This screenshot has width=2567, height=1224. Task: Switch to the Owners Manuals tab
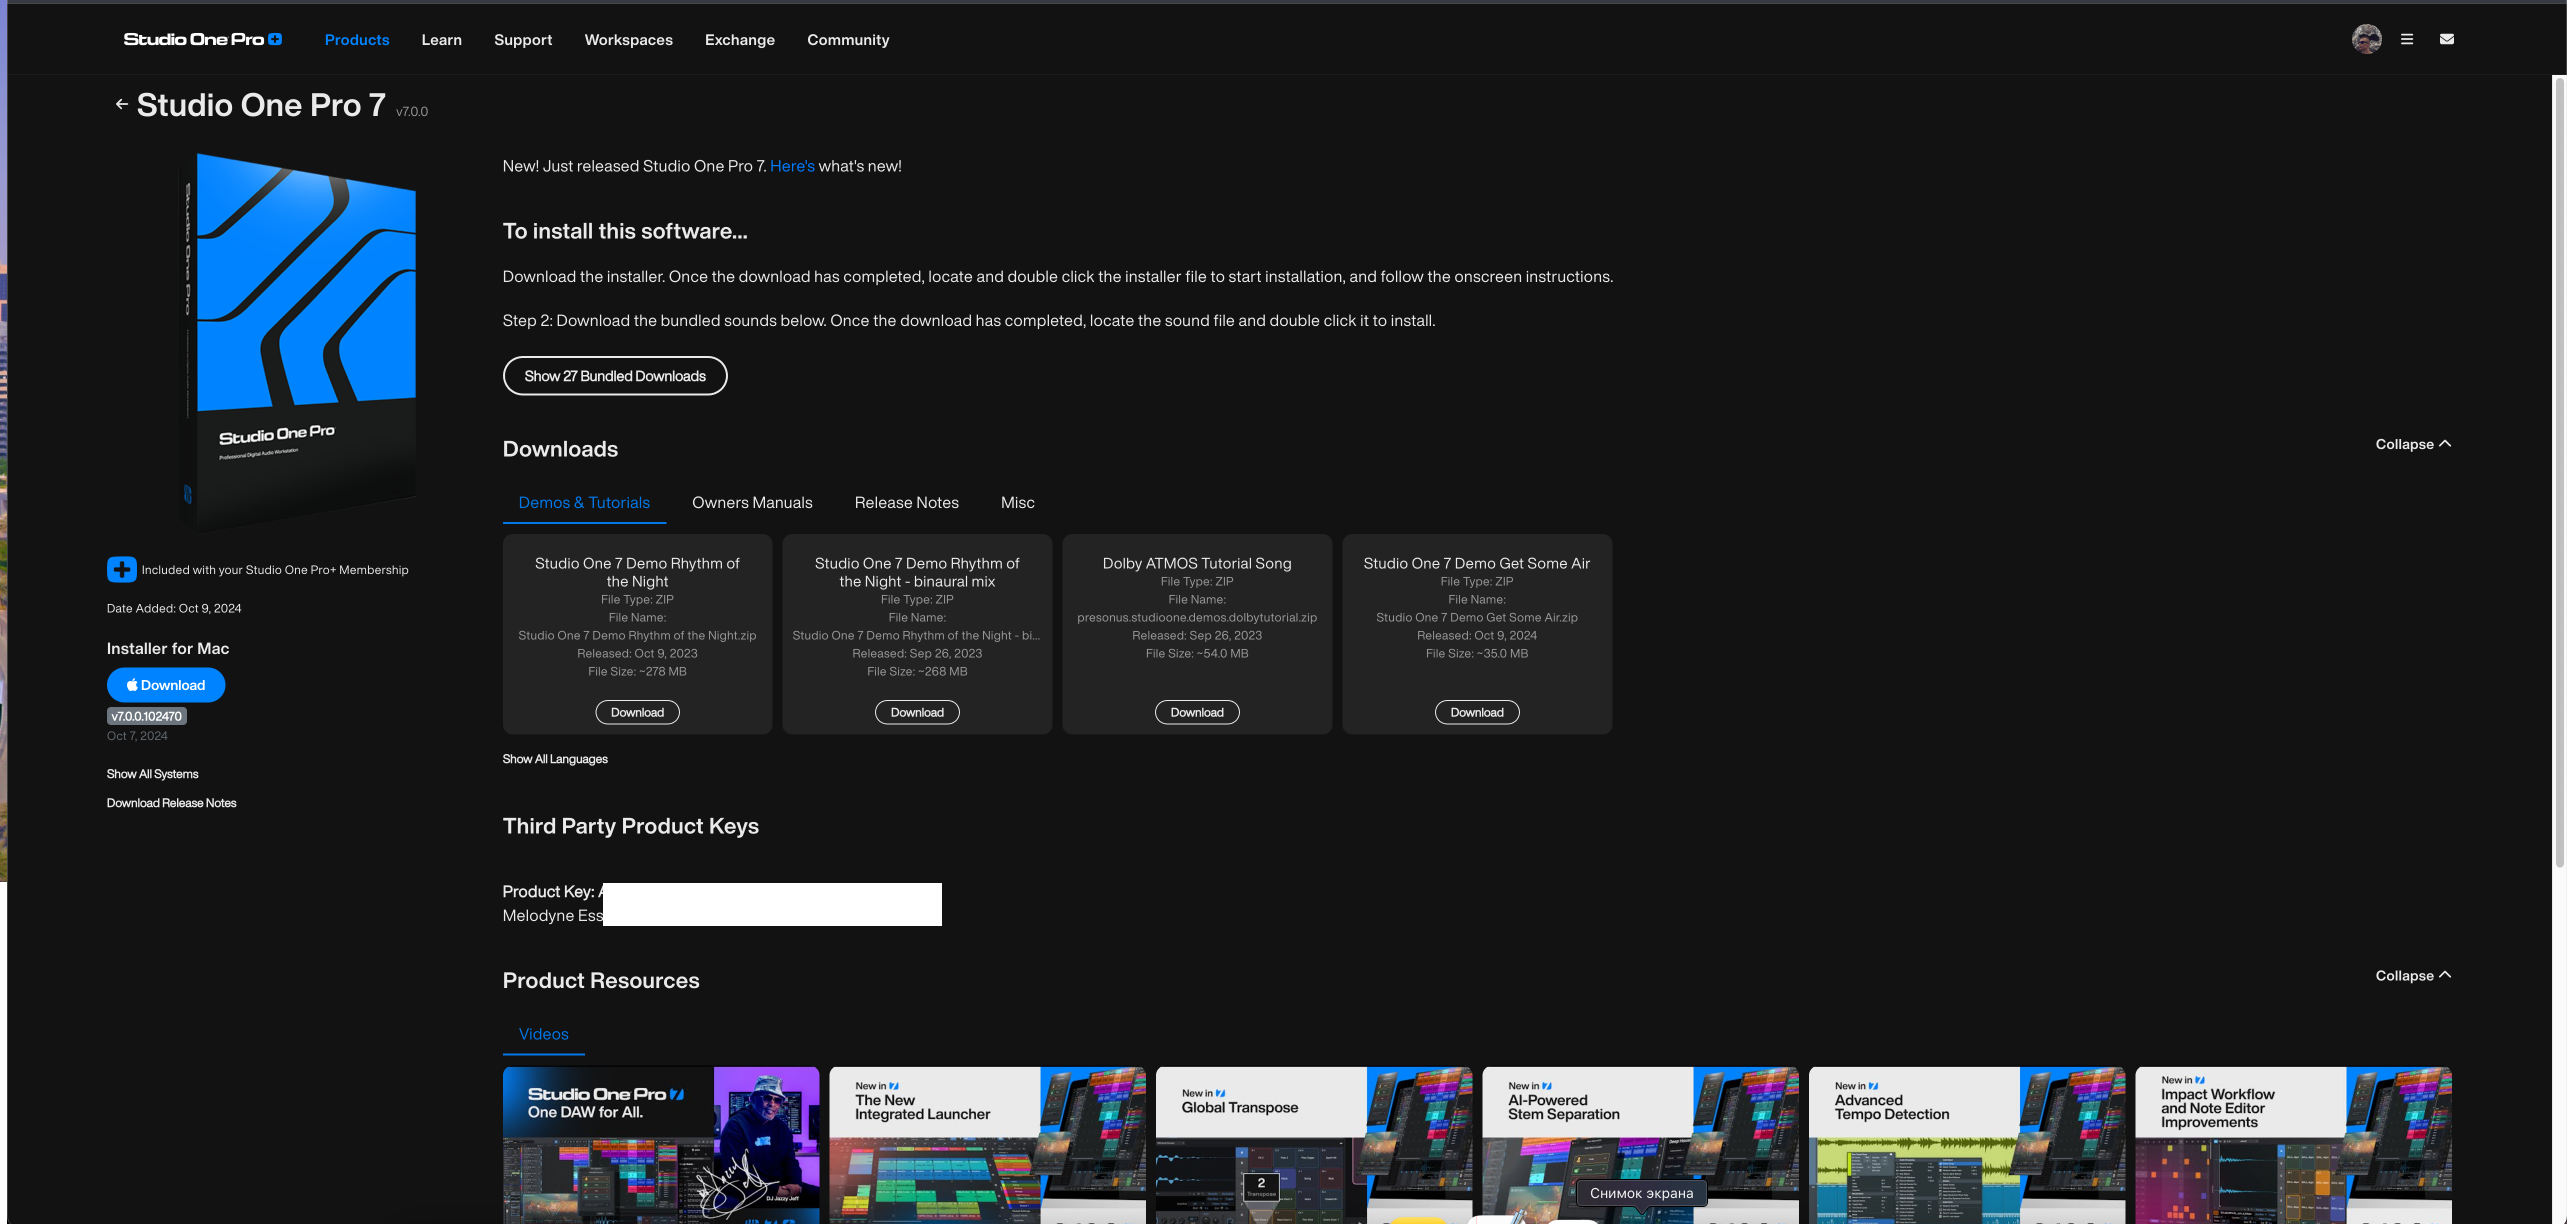pyautogui.click(x=751, y=503)
